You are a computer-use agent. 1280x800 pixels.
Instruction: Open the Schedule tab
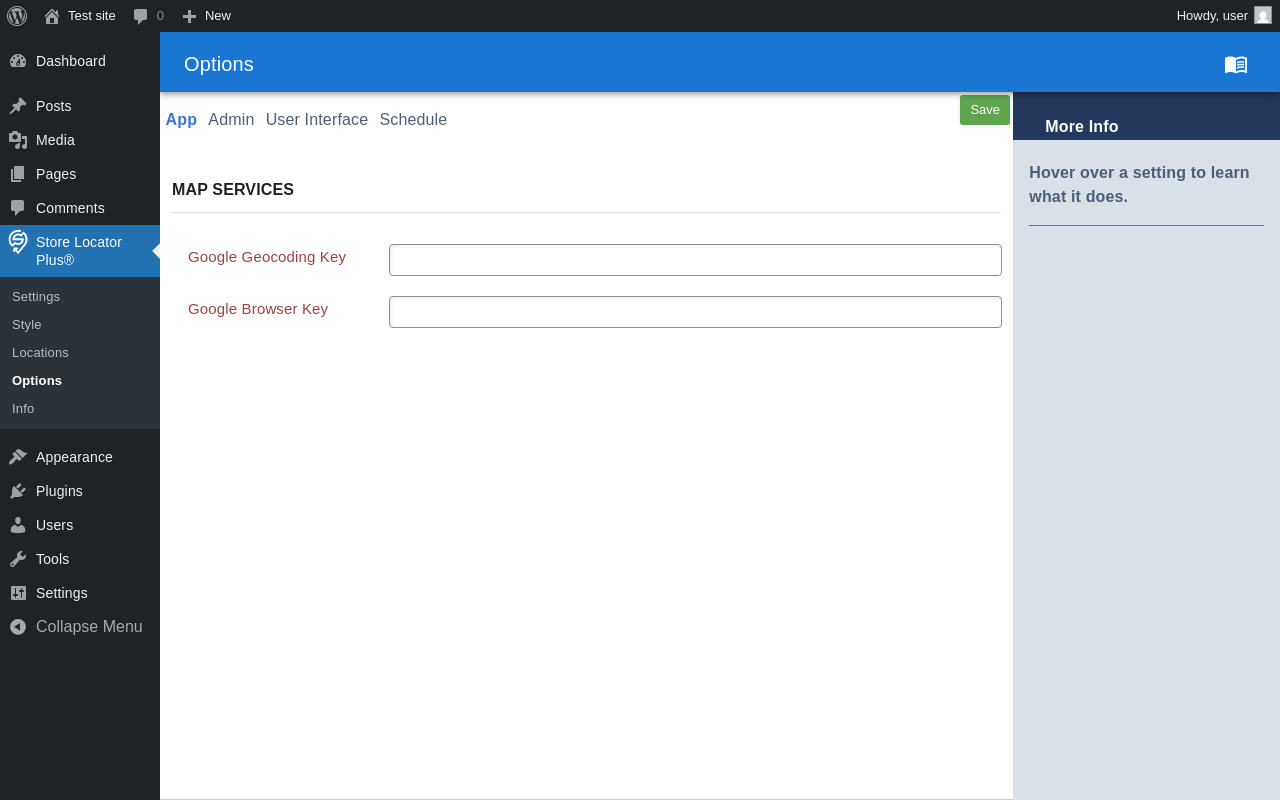coord(413,120)
